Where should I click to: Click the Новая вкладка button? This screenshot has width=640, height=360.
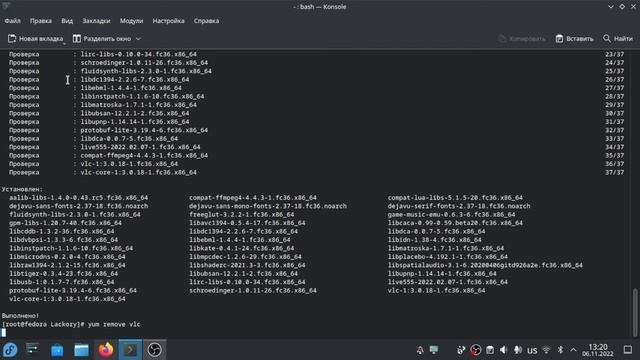coord(36,39)
